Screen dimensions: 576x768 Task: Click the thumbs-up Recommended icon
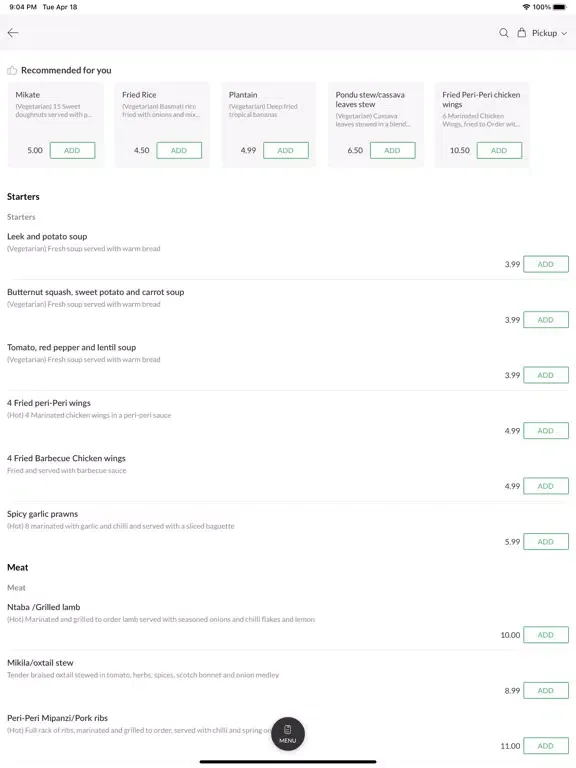pos(12,71)
